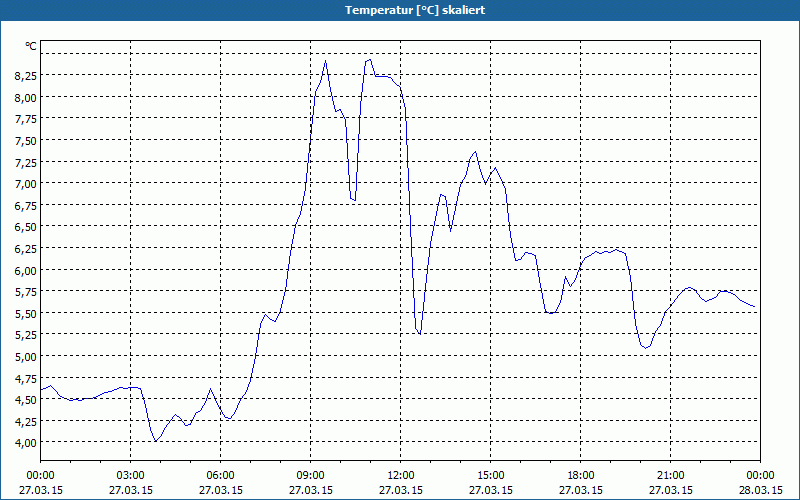800x500 pixels.
Task: Select the '6,50' temperature axis label
Action: pyautogui.click(x=26, y=228)
